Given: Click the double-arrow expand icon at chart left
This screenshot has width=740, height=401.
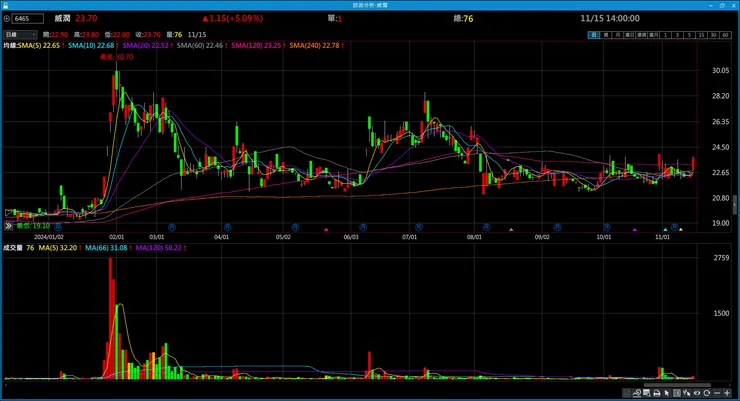Looking at the screenshot, I should click(x=8, y=226).
